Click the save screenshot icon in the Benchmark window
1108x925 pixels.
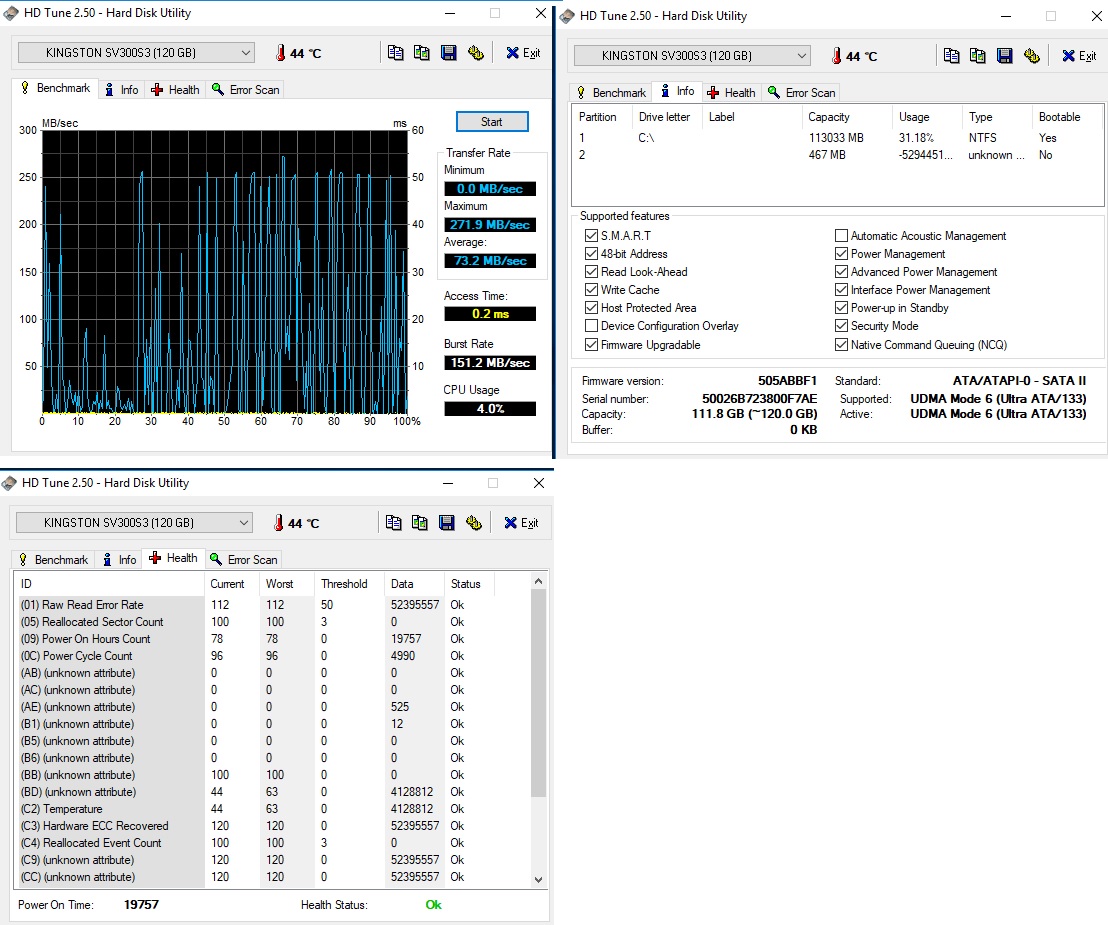(x=448, y=53)
